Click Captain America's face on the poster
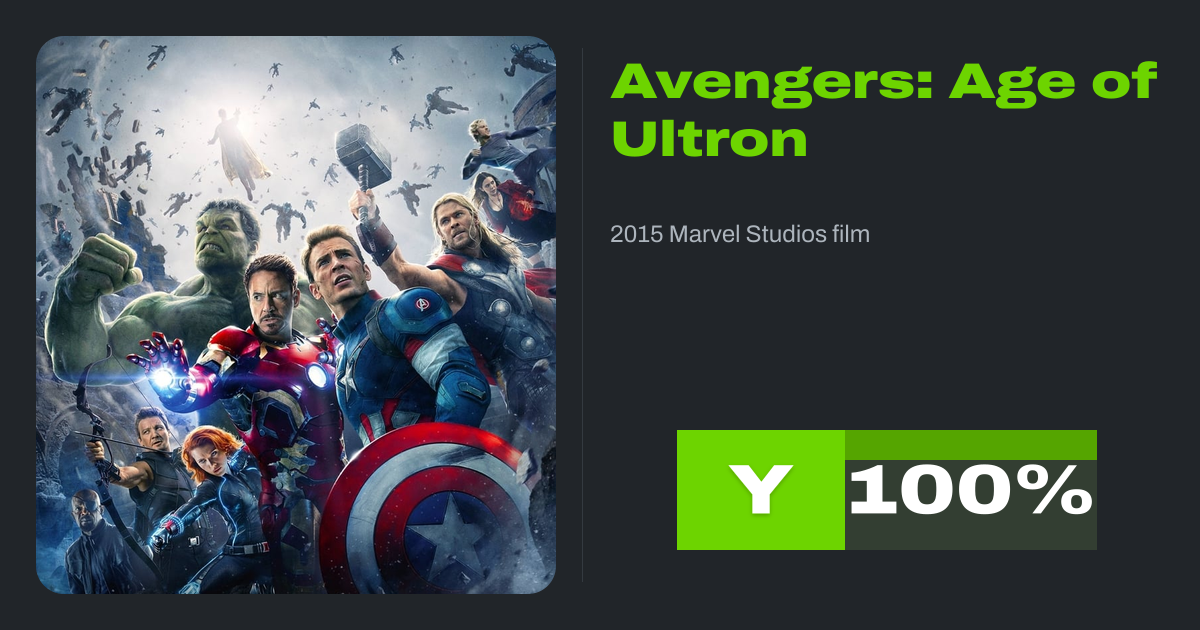This screenshot has height=630, width=1200. 333,268
